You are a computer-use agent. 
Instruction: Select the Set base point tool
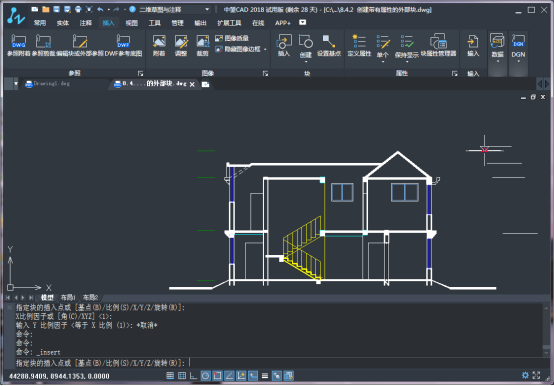(329, 41)
